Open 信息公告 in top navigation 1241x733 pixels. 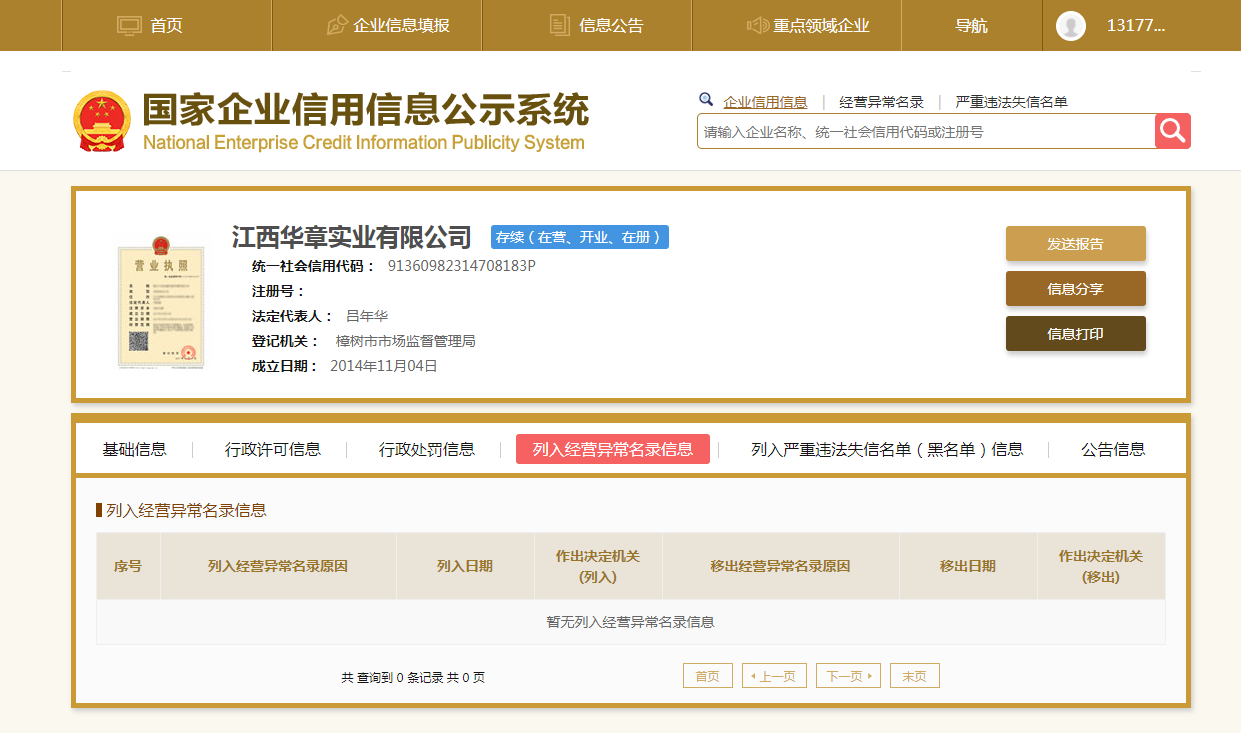(x=611, y=26)
